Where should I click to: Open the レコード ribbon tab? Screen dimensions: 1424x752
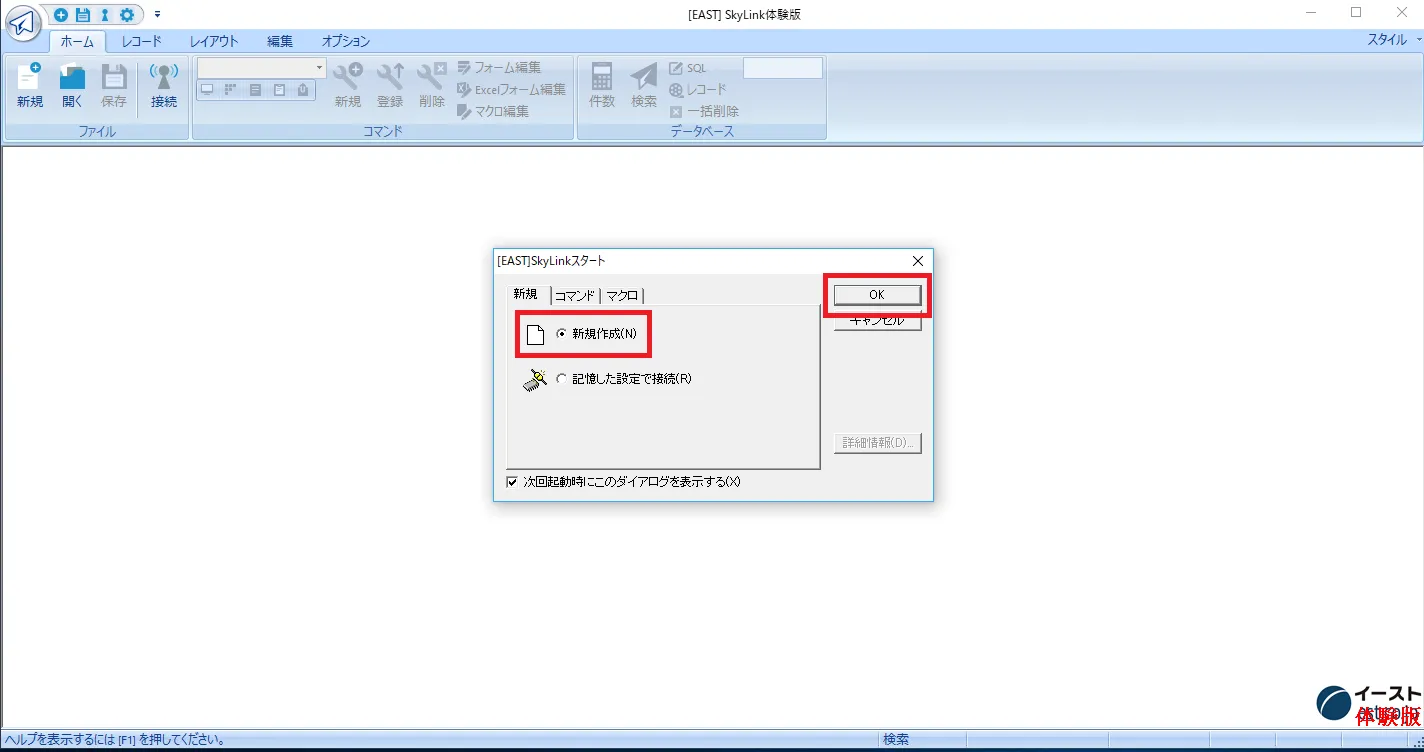point(141,41)
